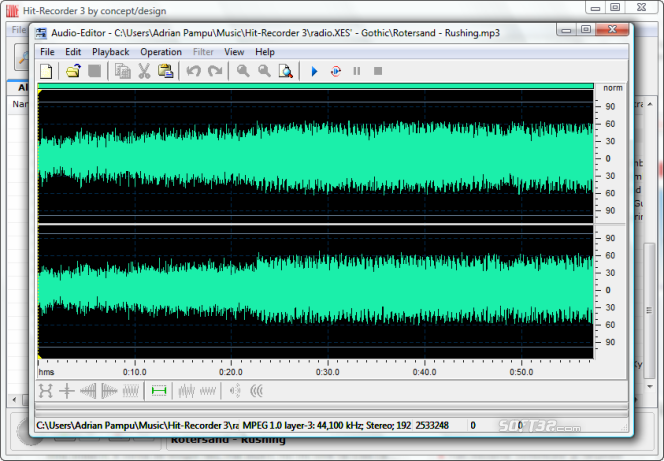Click the scroll-down arrow in Hit-Recorder window
Image resolution: width=664 pixels, height=461 pixels.
[x=650, y=386]
